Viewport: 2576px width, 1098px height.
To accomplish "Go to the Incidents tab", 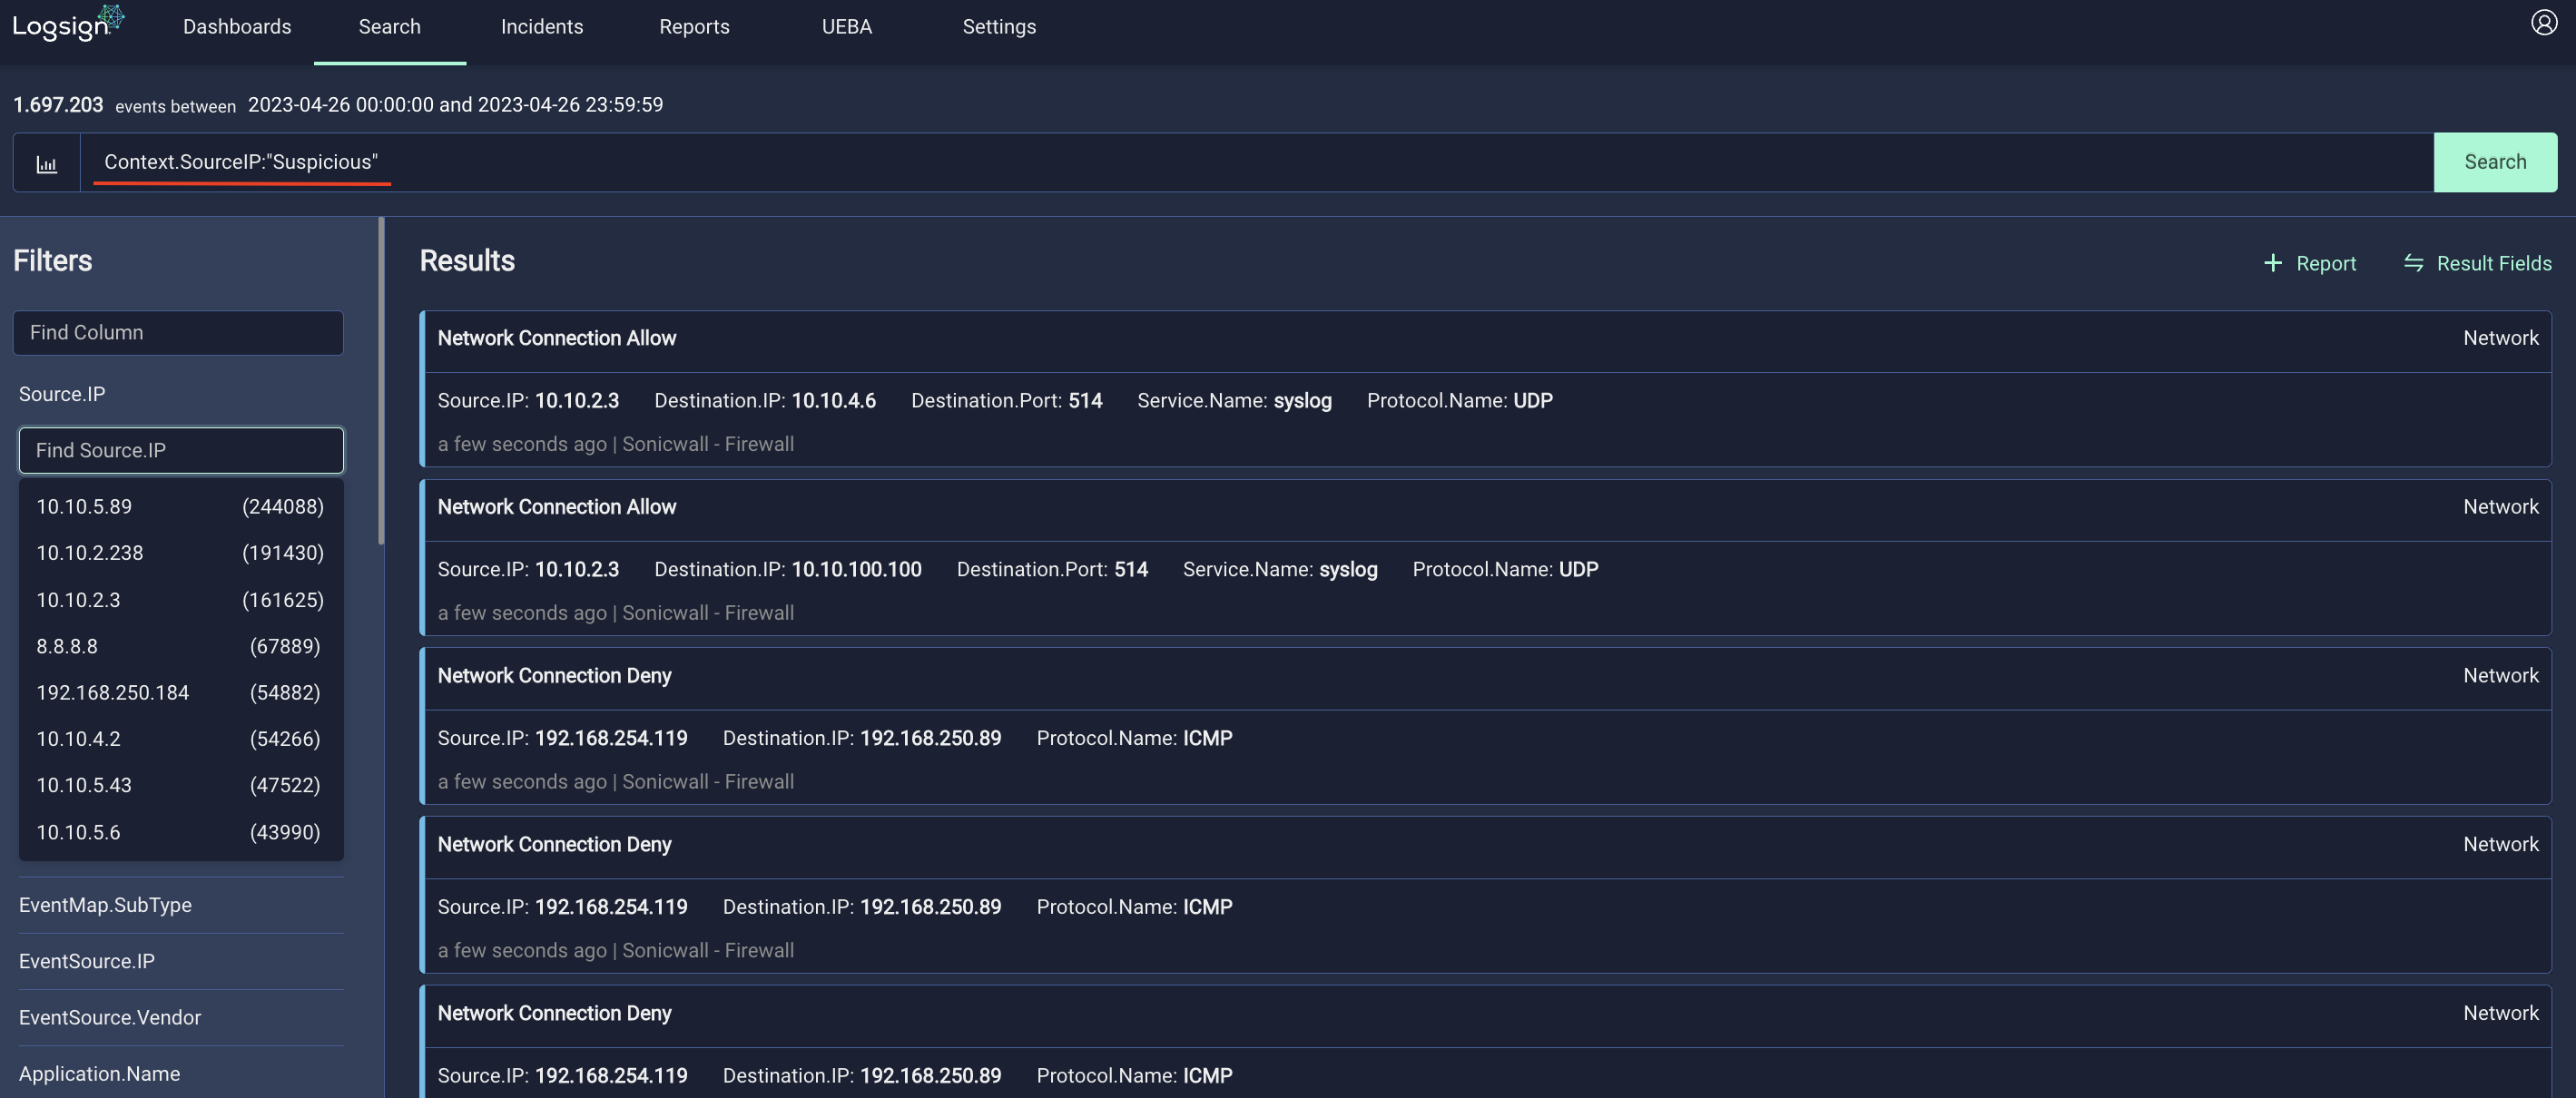I will [542, 27].
